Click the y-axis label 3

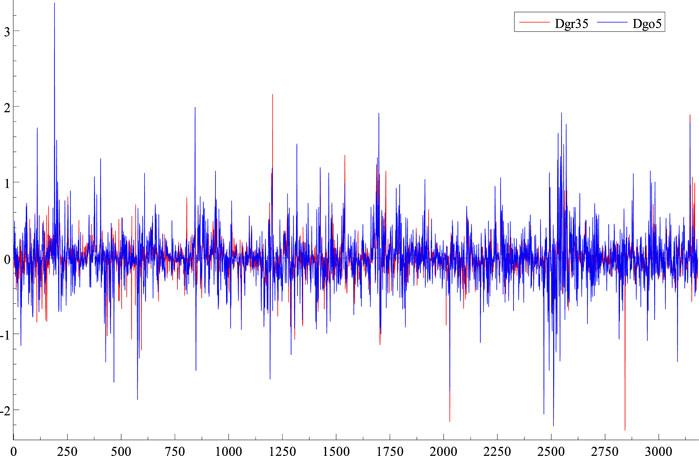pyautogui.click(x=6, y=32)
